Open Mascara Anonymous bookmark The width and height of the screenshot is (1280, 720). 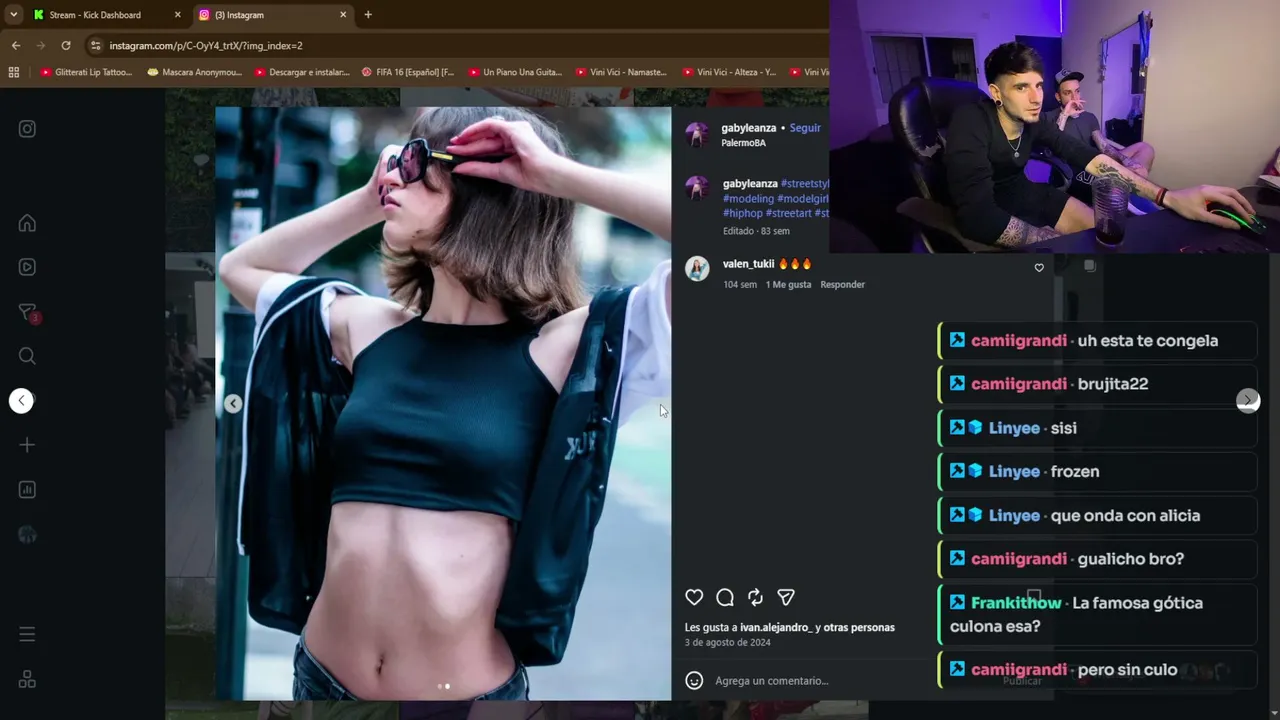coord(194,72)
